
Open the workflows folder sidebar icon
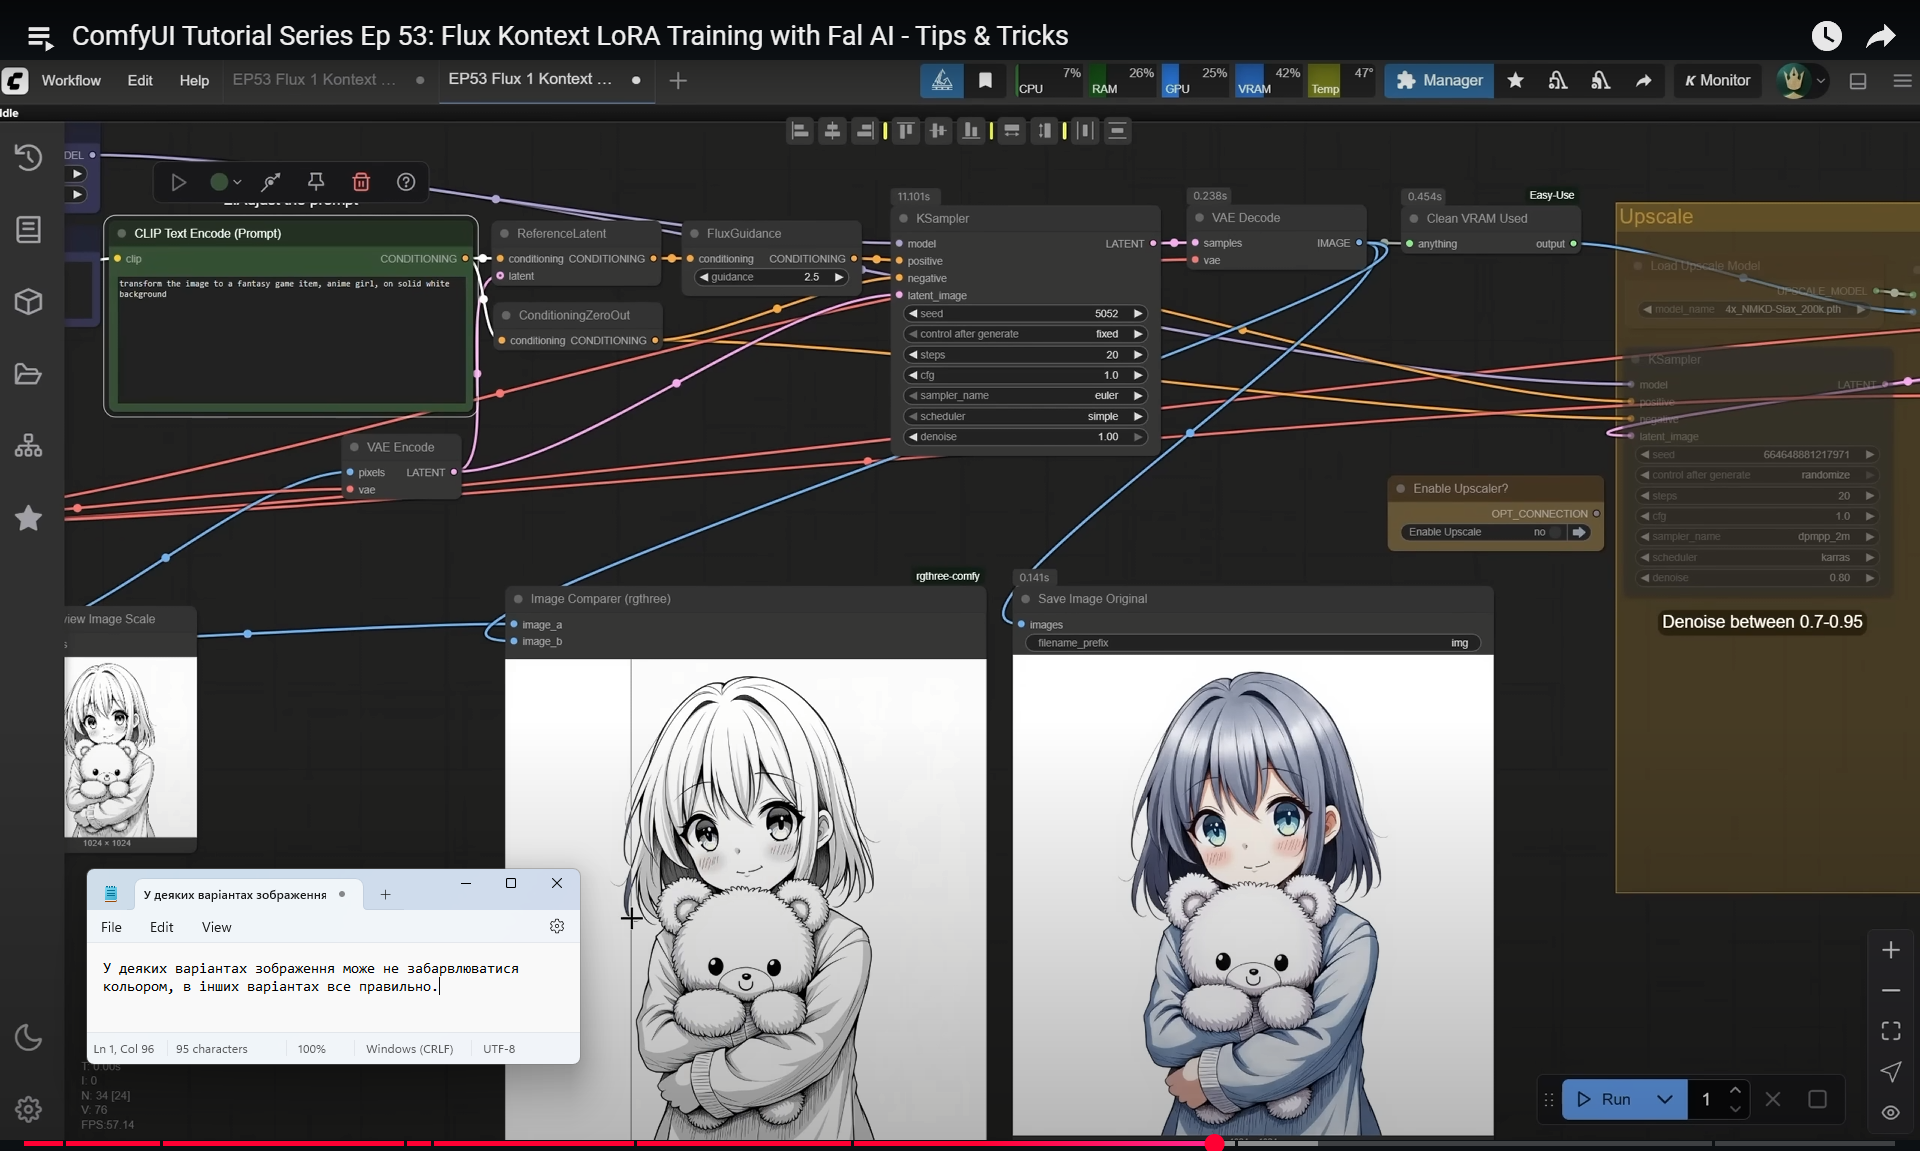28,374
